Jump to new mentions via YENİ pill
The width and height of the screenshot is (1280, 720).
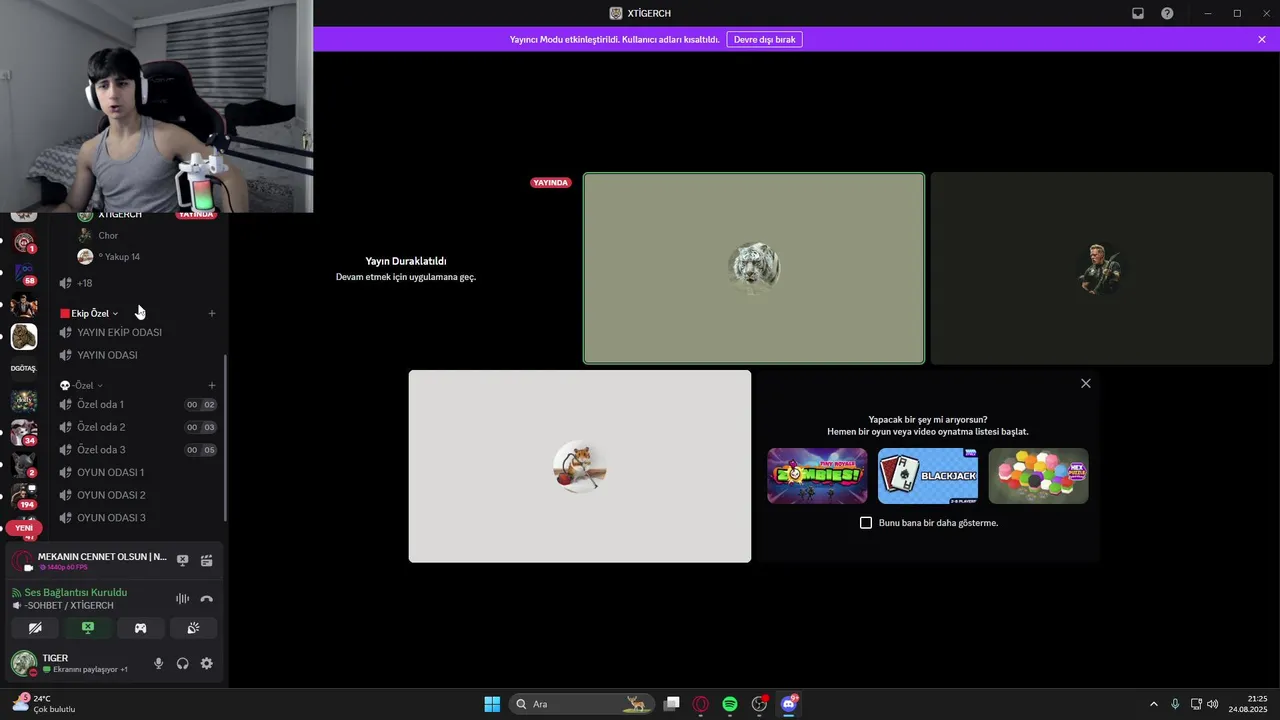[24, 528]
